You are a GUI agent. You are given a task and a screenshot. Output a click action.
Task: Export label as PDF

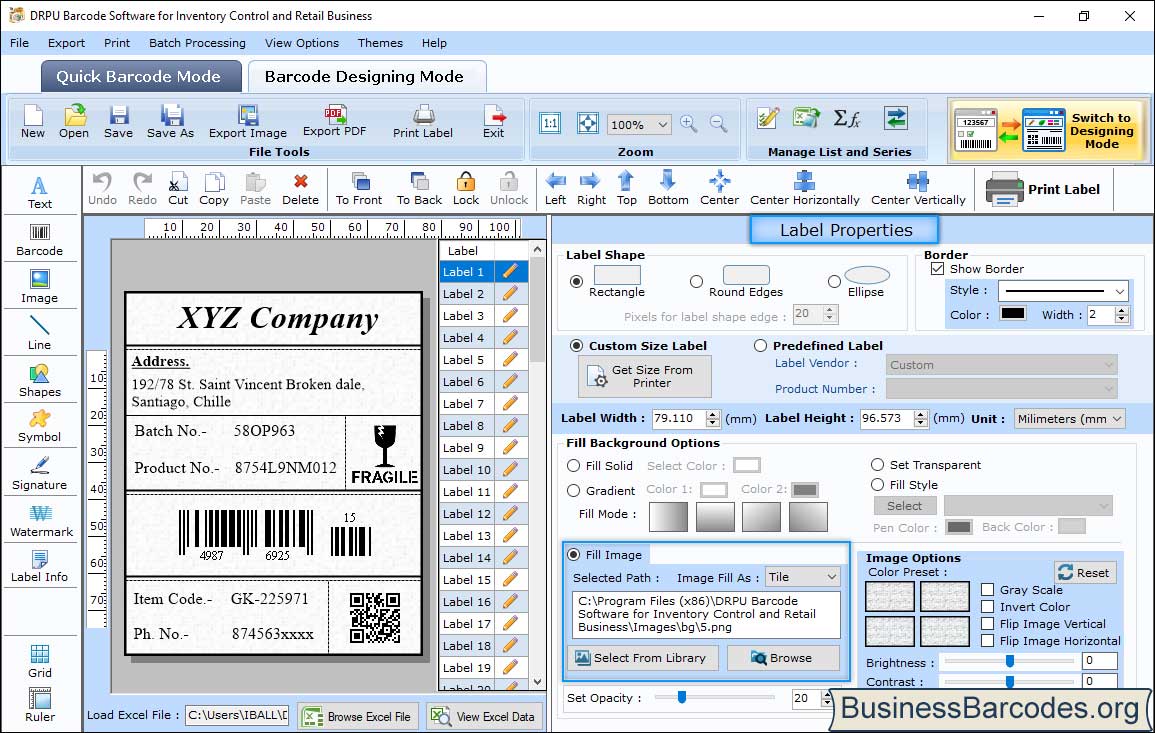point(334,121)
